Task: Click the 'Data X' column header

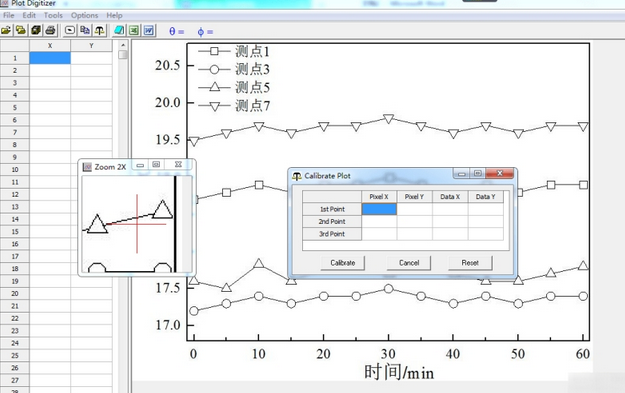Action: (x=450, y=196)
